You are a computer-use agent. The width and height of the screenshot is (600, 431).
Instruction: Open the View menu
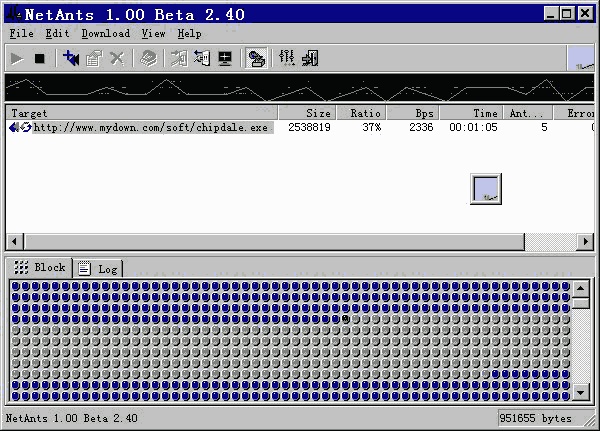point(153,33)
